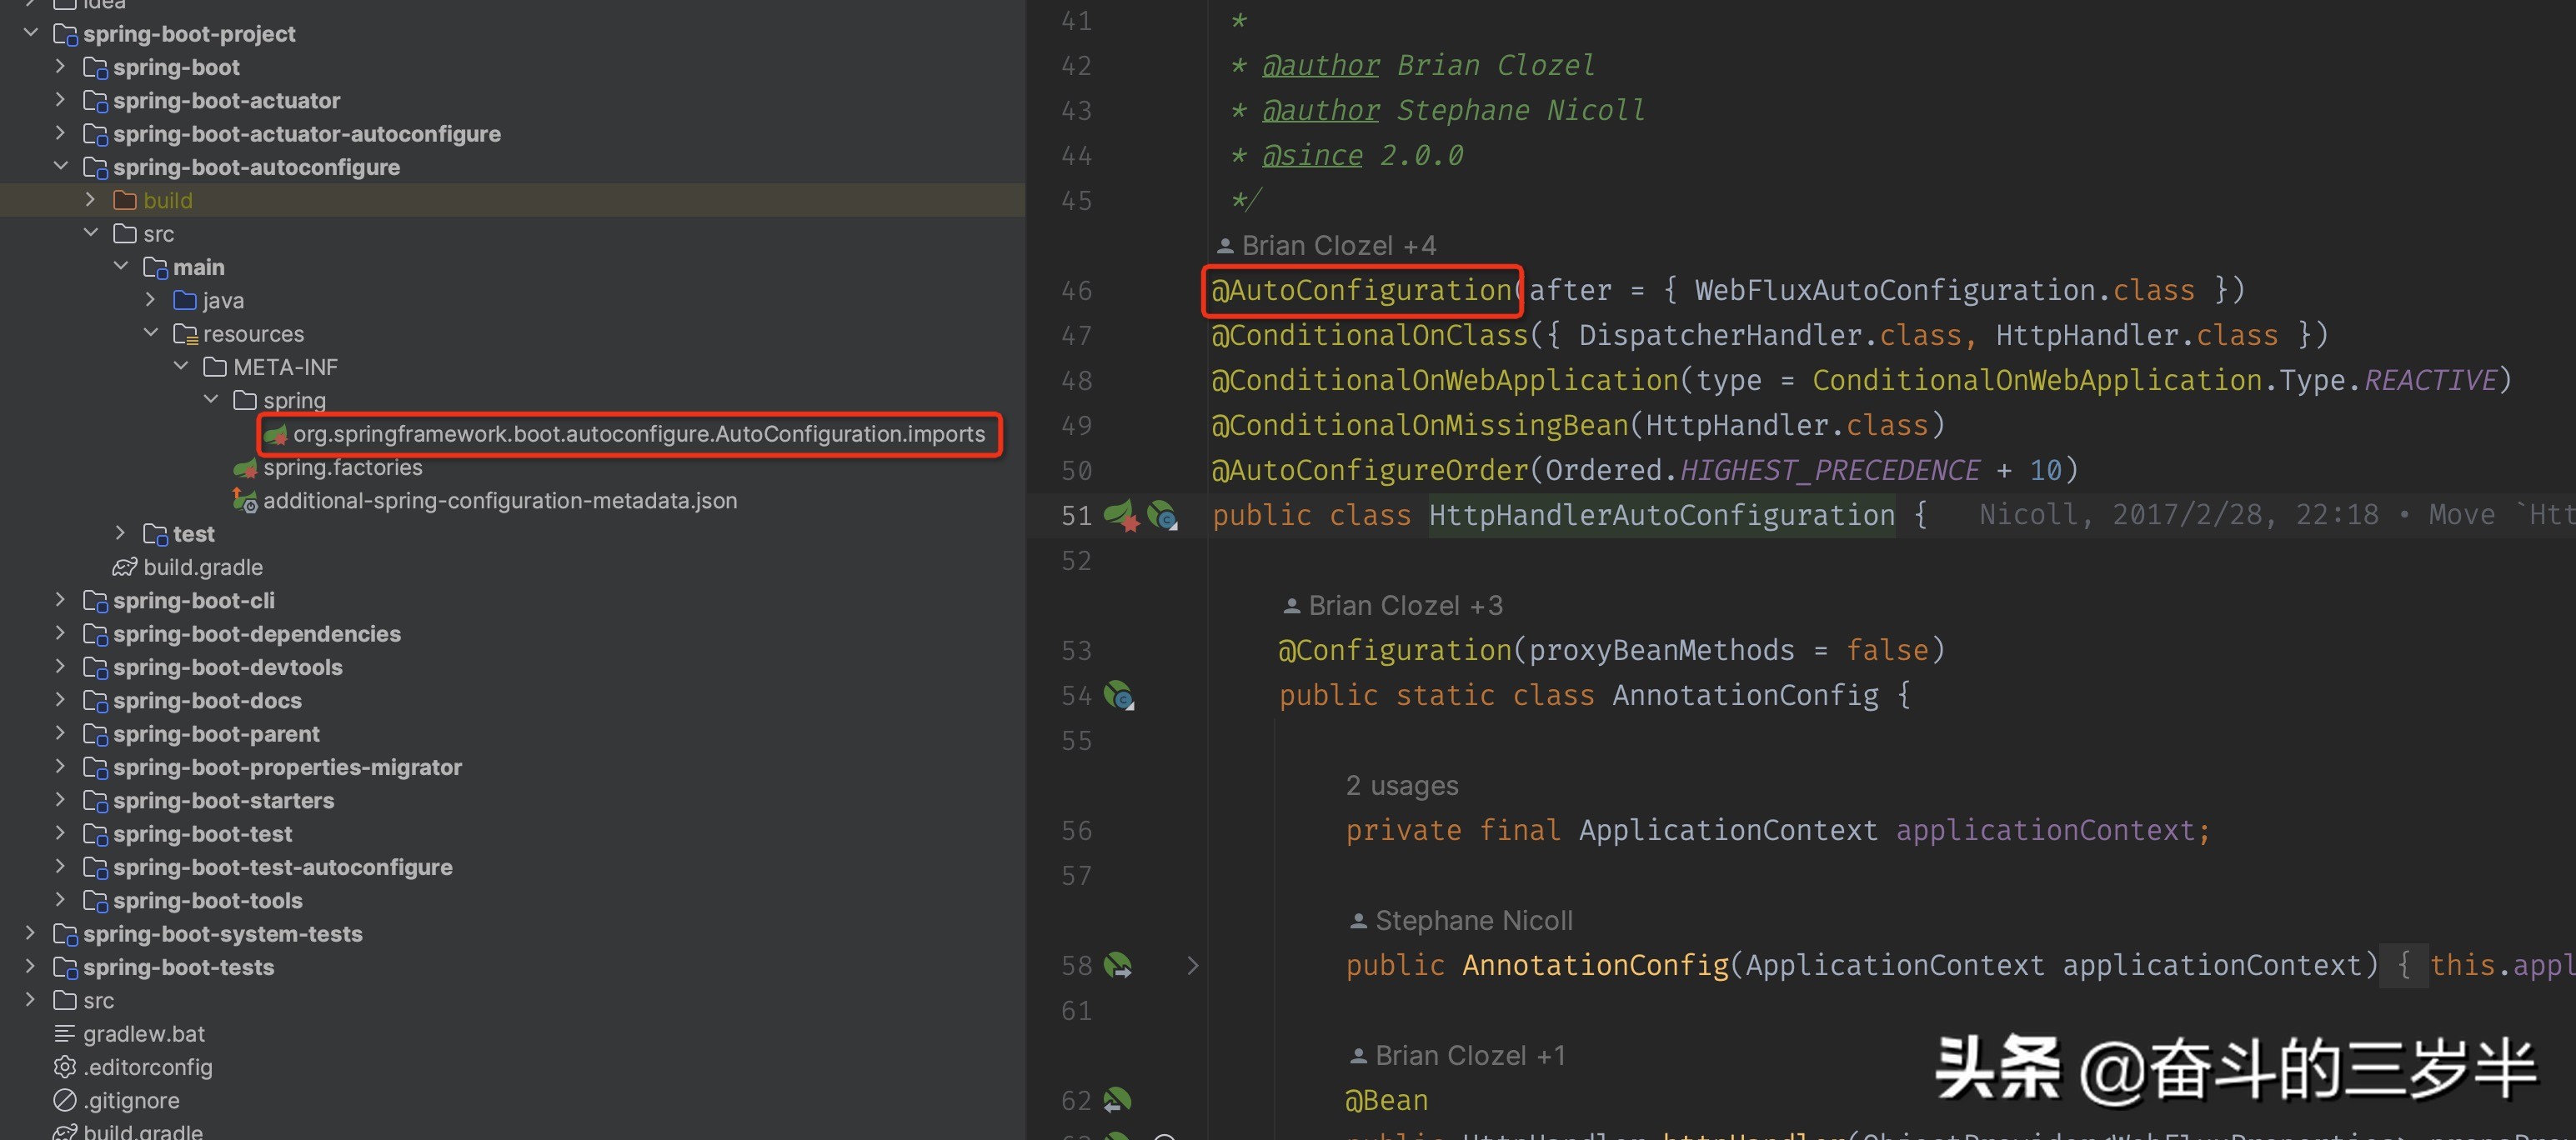Viewport: 2576px width, 1140px height.
Task: Click the main source folder icon
Action: pos(155,267)
